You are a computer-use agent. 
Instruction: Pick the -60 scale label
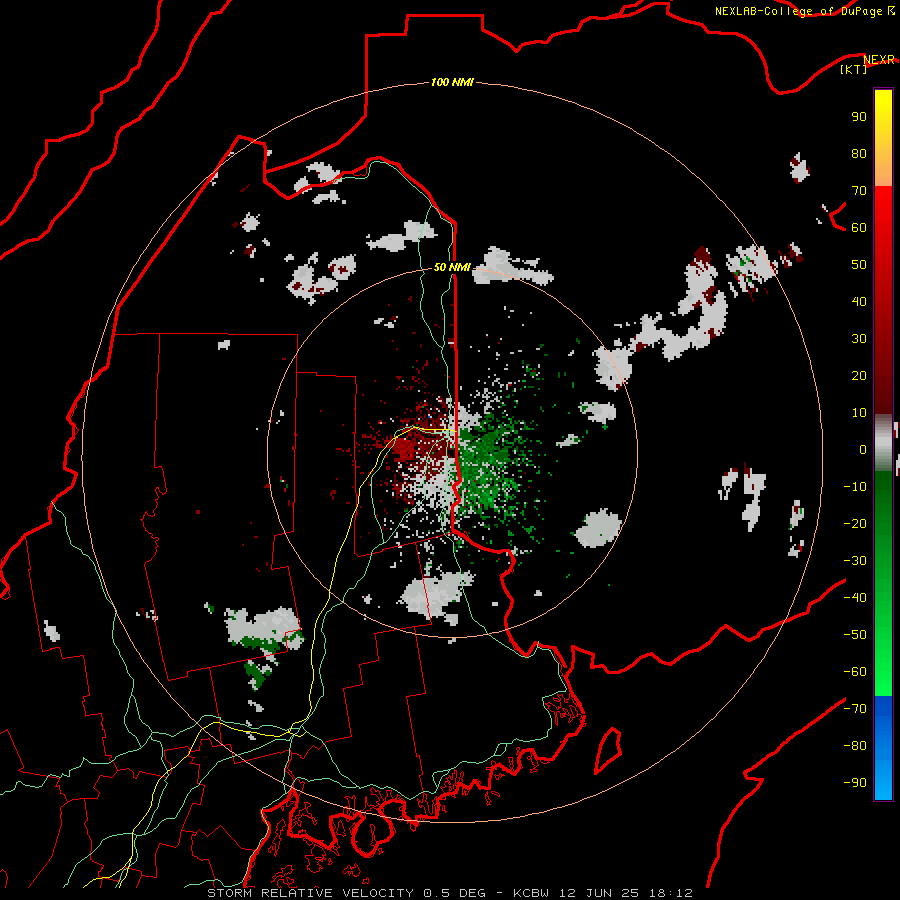point(855,672)
